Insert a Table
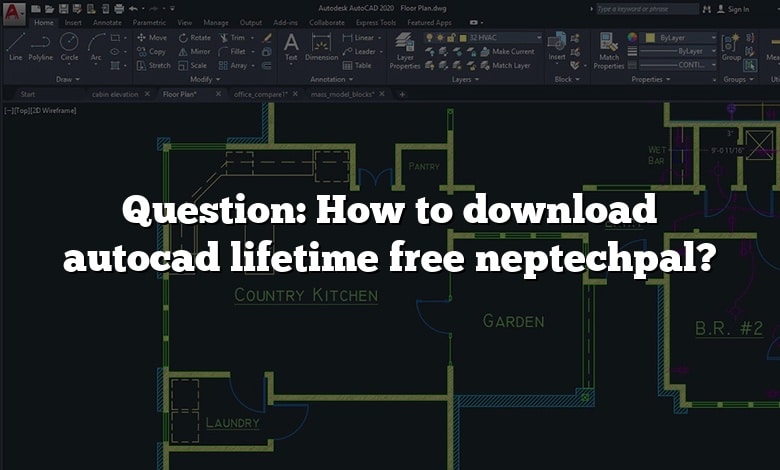 (x=357, y=65)
